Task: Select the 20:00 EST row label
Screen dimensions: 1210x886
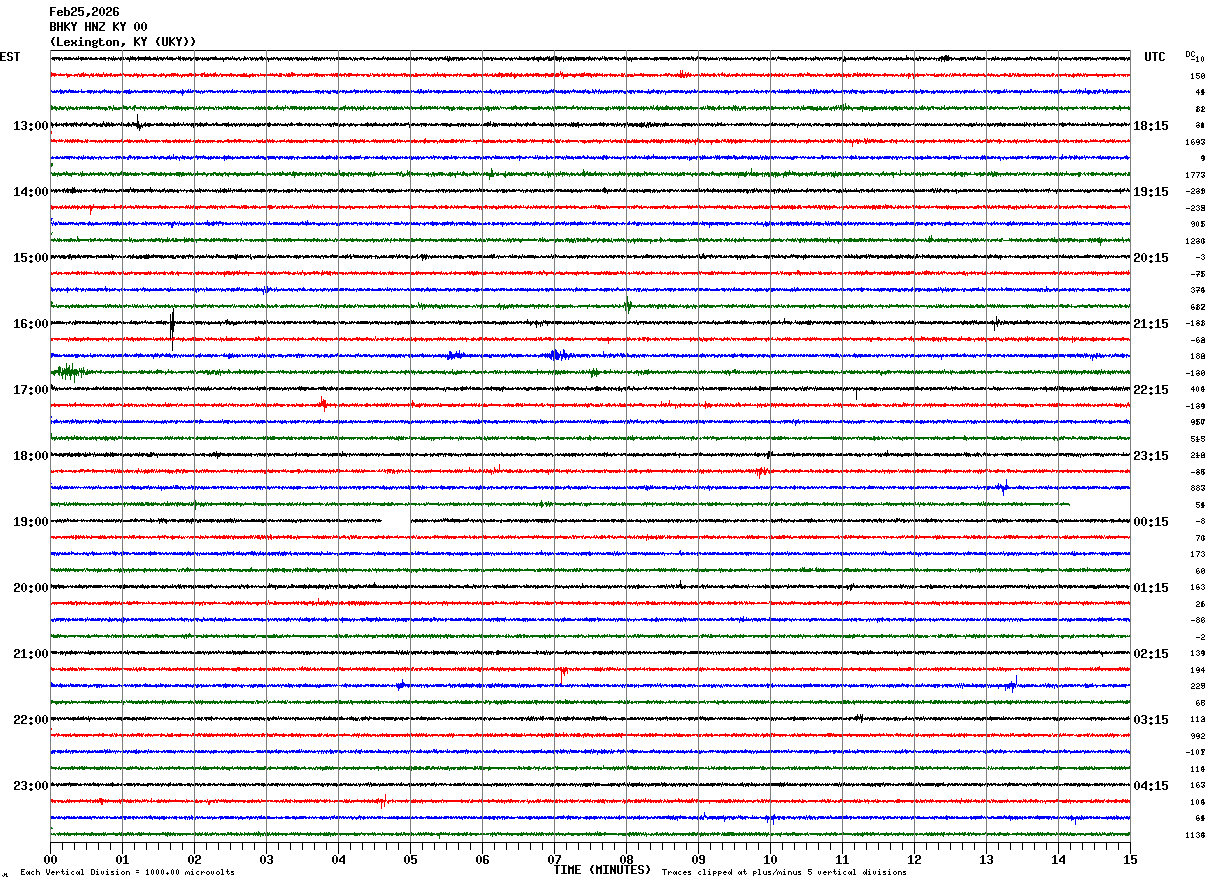Action: [x=31, y=588]
